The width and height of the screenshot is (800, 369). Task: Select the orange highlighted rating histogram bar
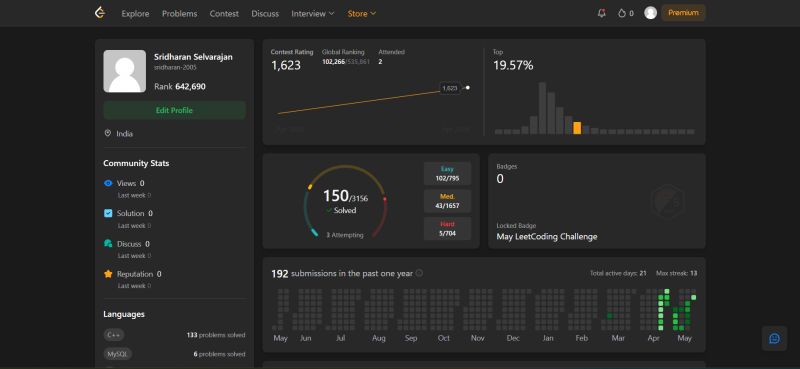tap(577, 128)
